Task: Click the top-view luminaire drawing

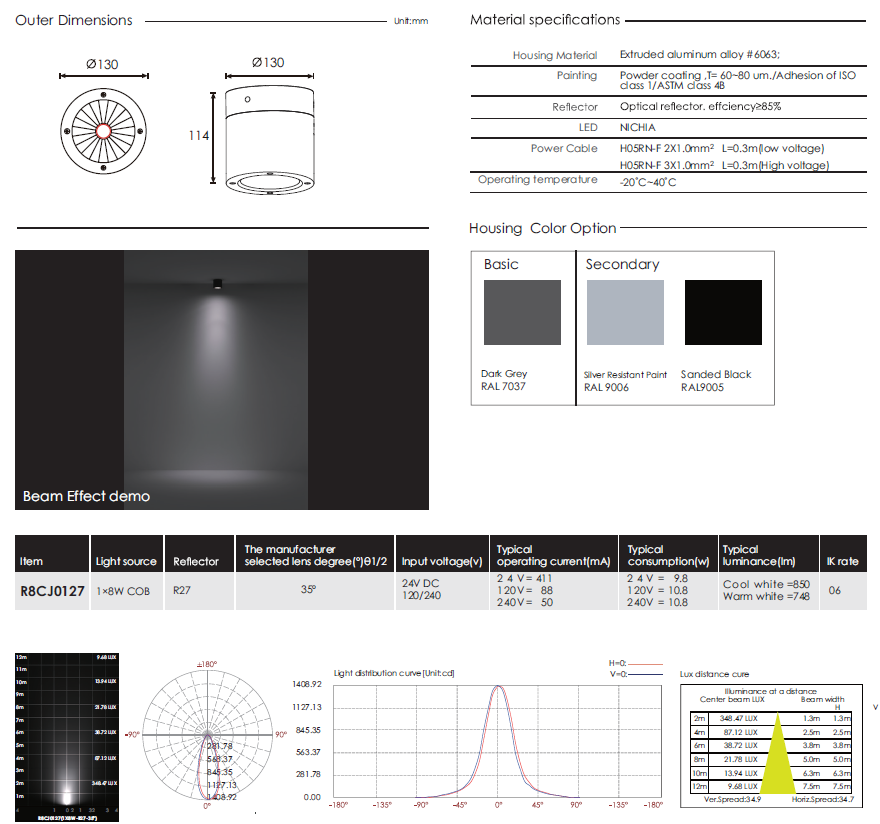Action: [102, 131]
